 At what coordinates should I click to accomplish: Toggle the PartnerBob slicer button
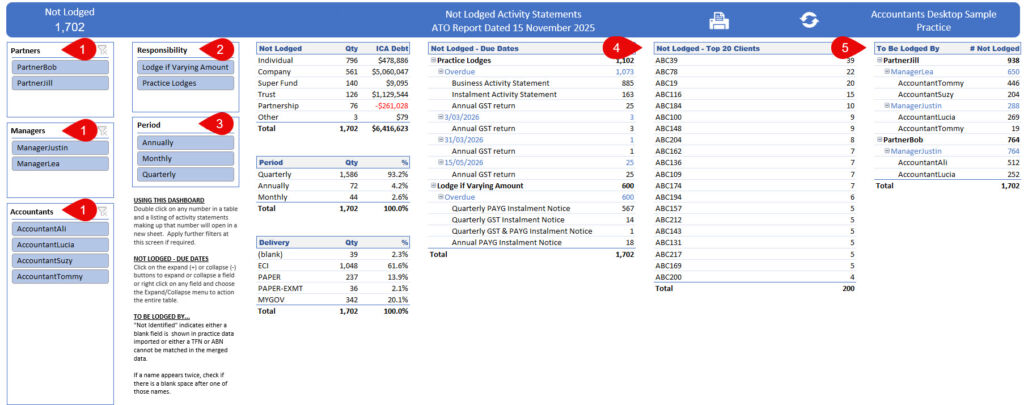point(61,66)
